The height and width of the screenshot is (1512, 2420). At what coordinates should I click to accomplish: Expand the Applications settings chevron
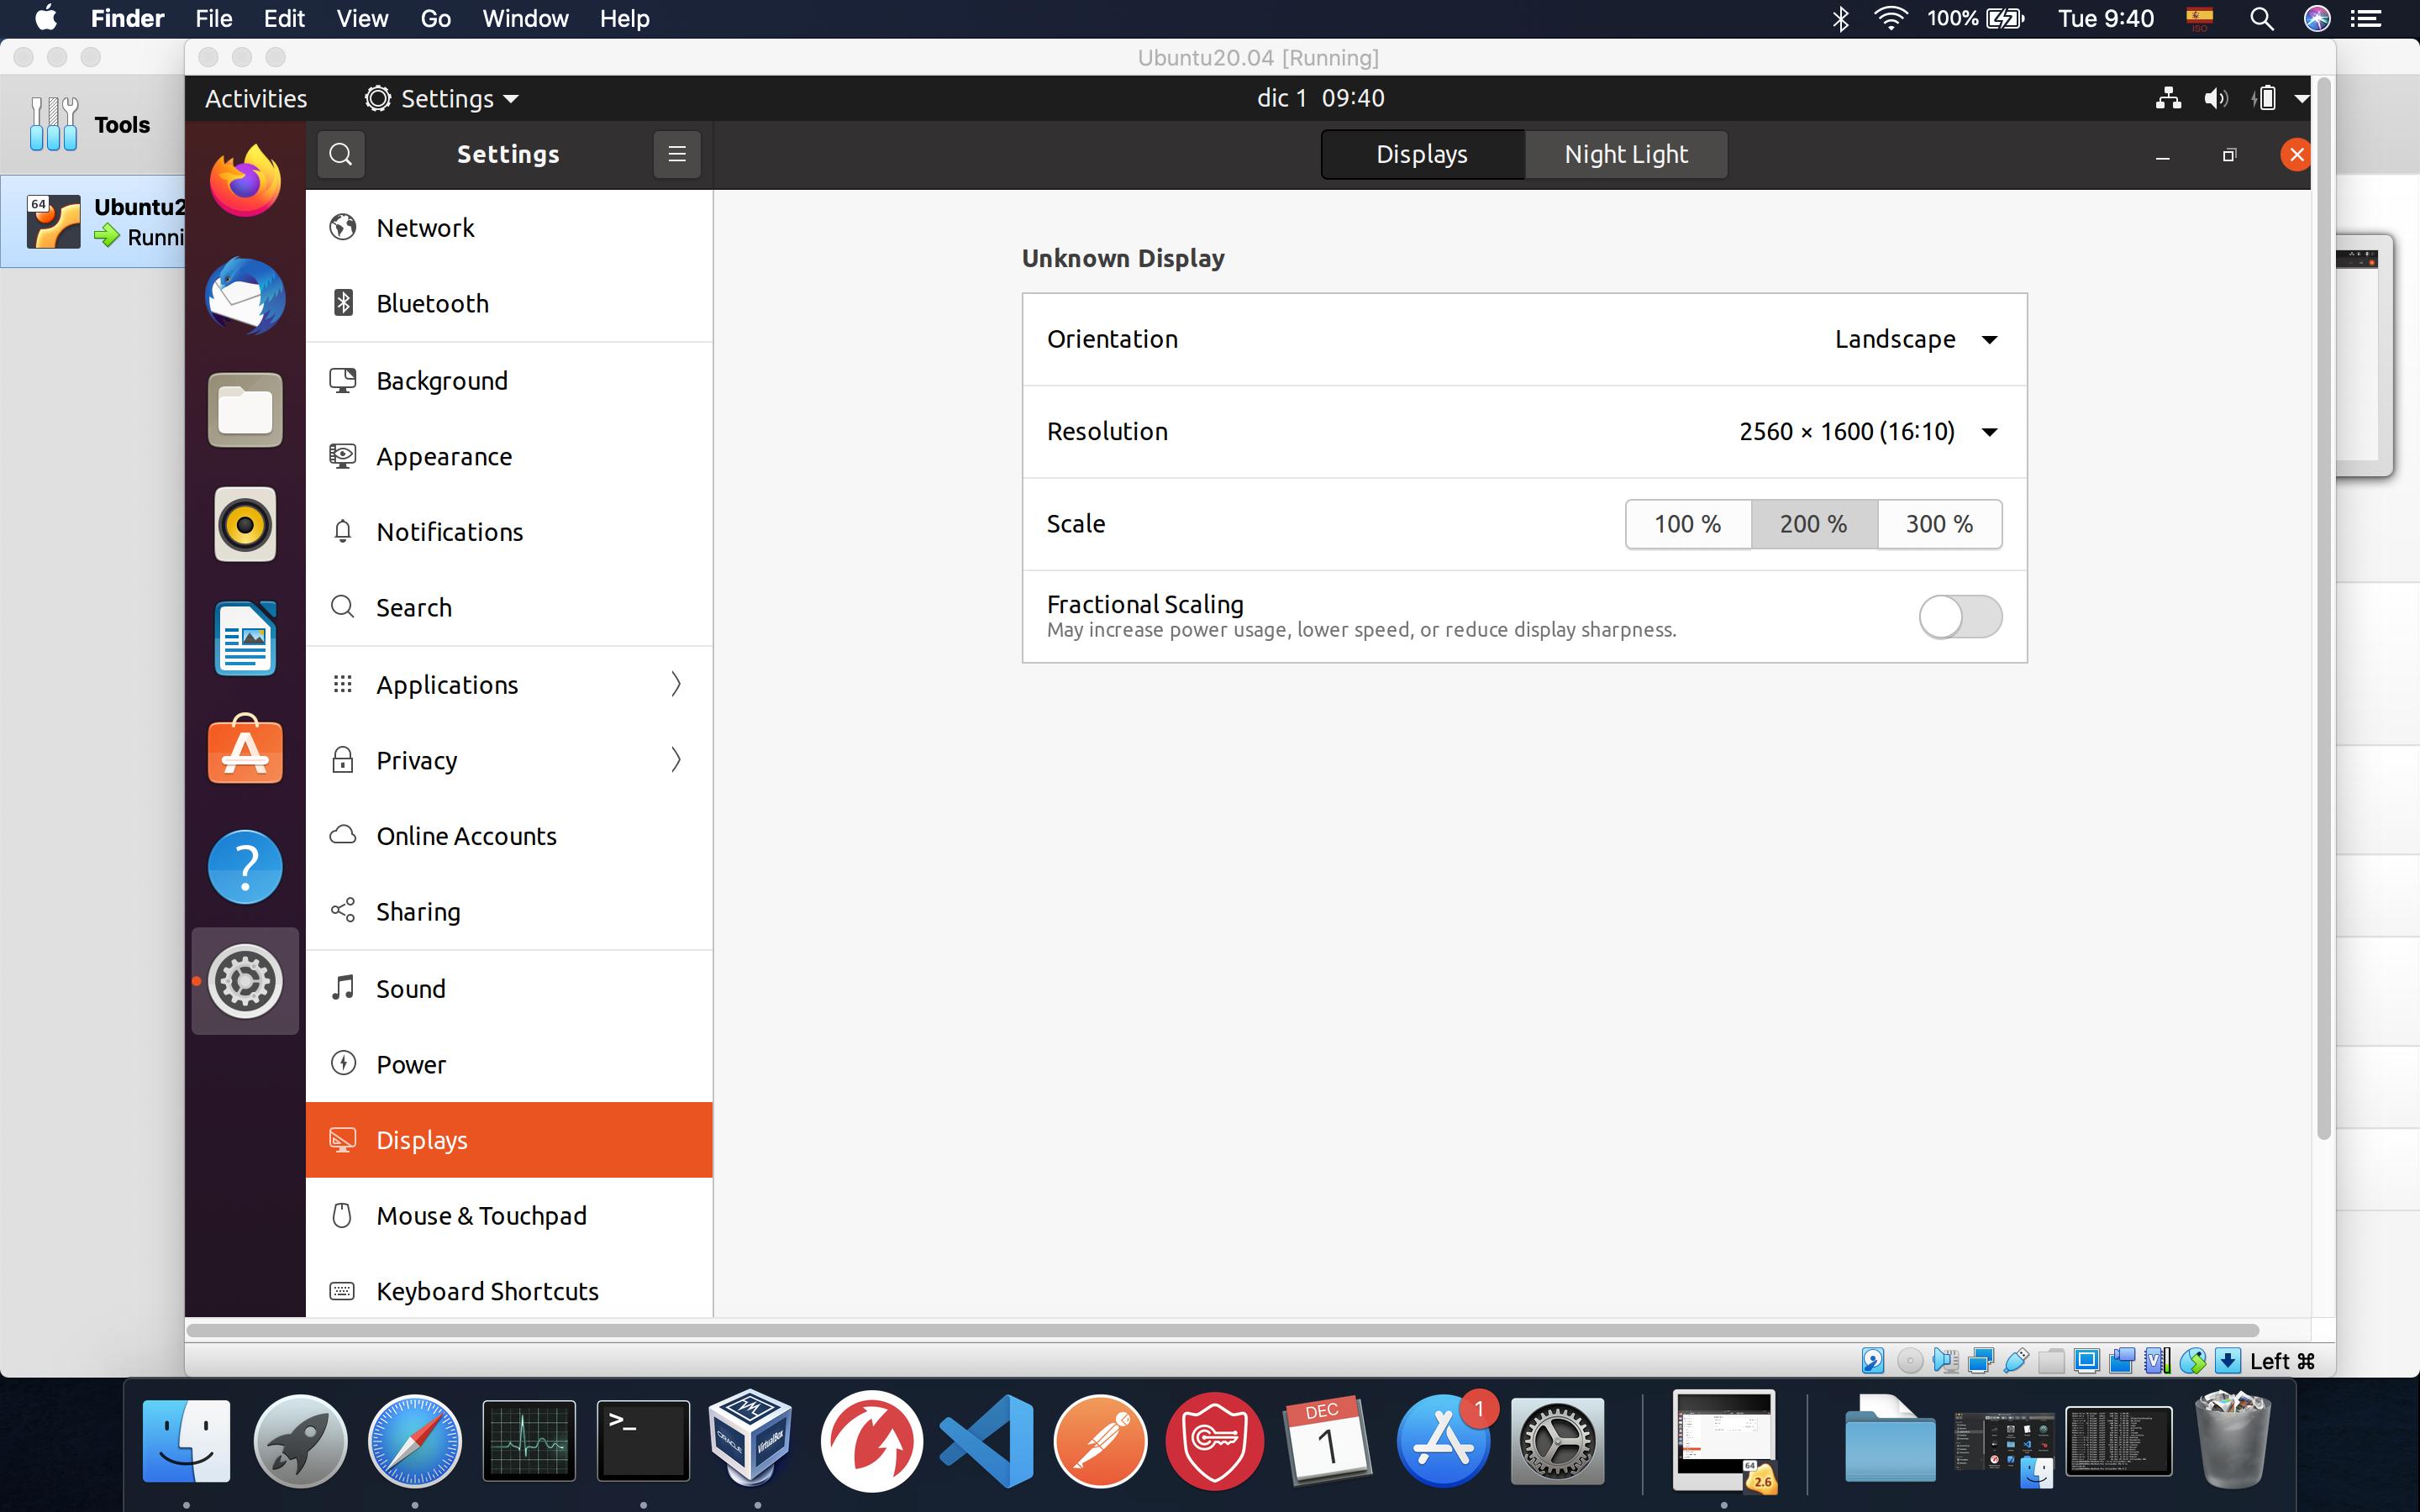point(676,684)
